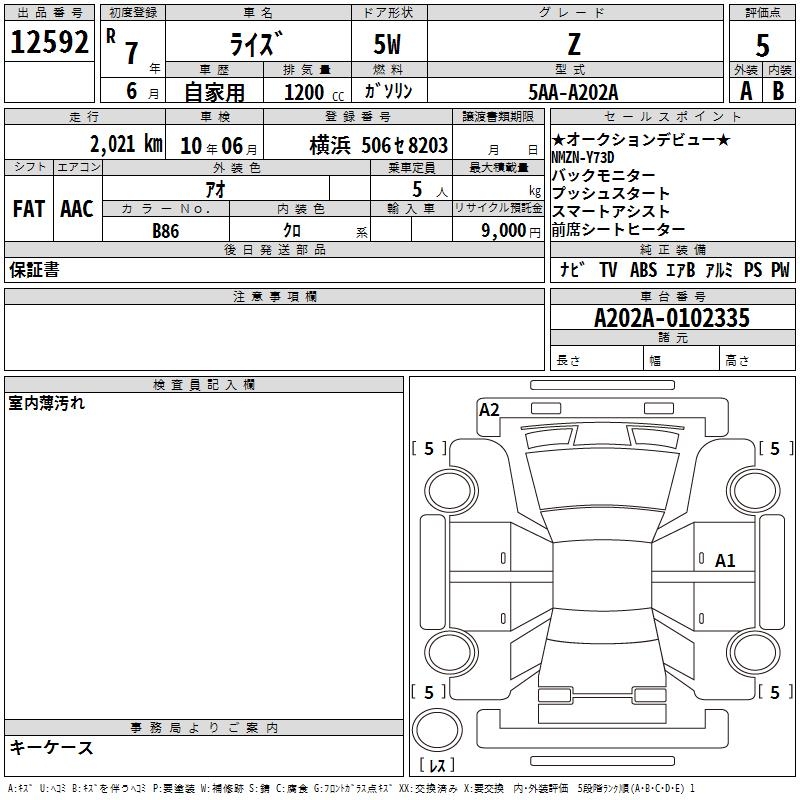This screenshot has width=800, height=800.
Task: Select the exterior grade A
Action: 746,91
